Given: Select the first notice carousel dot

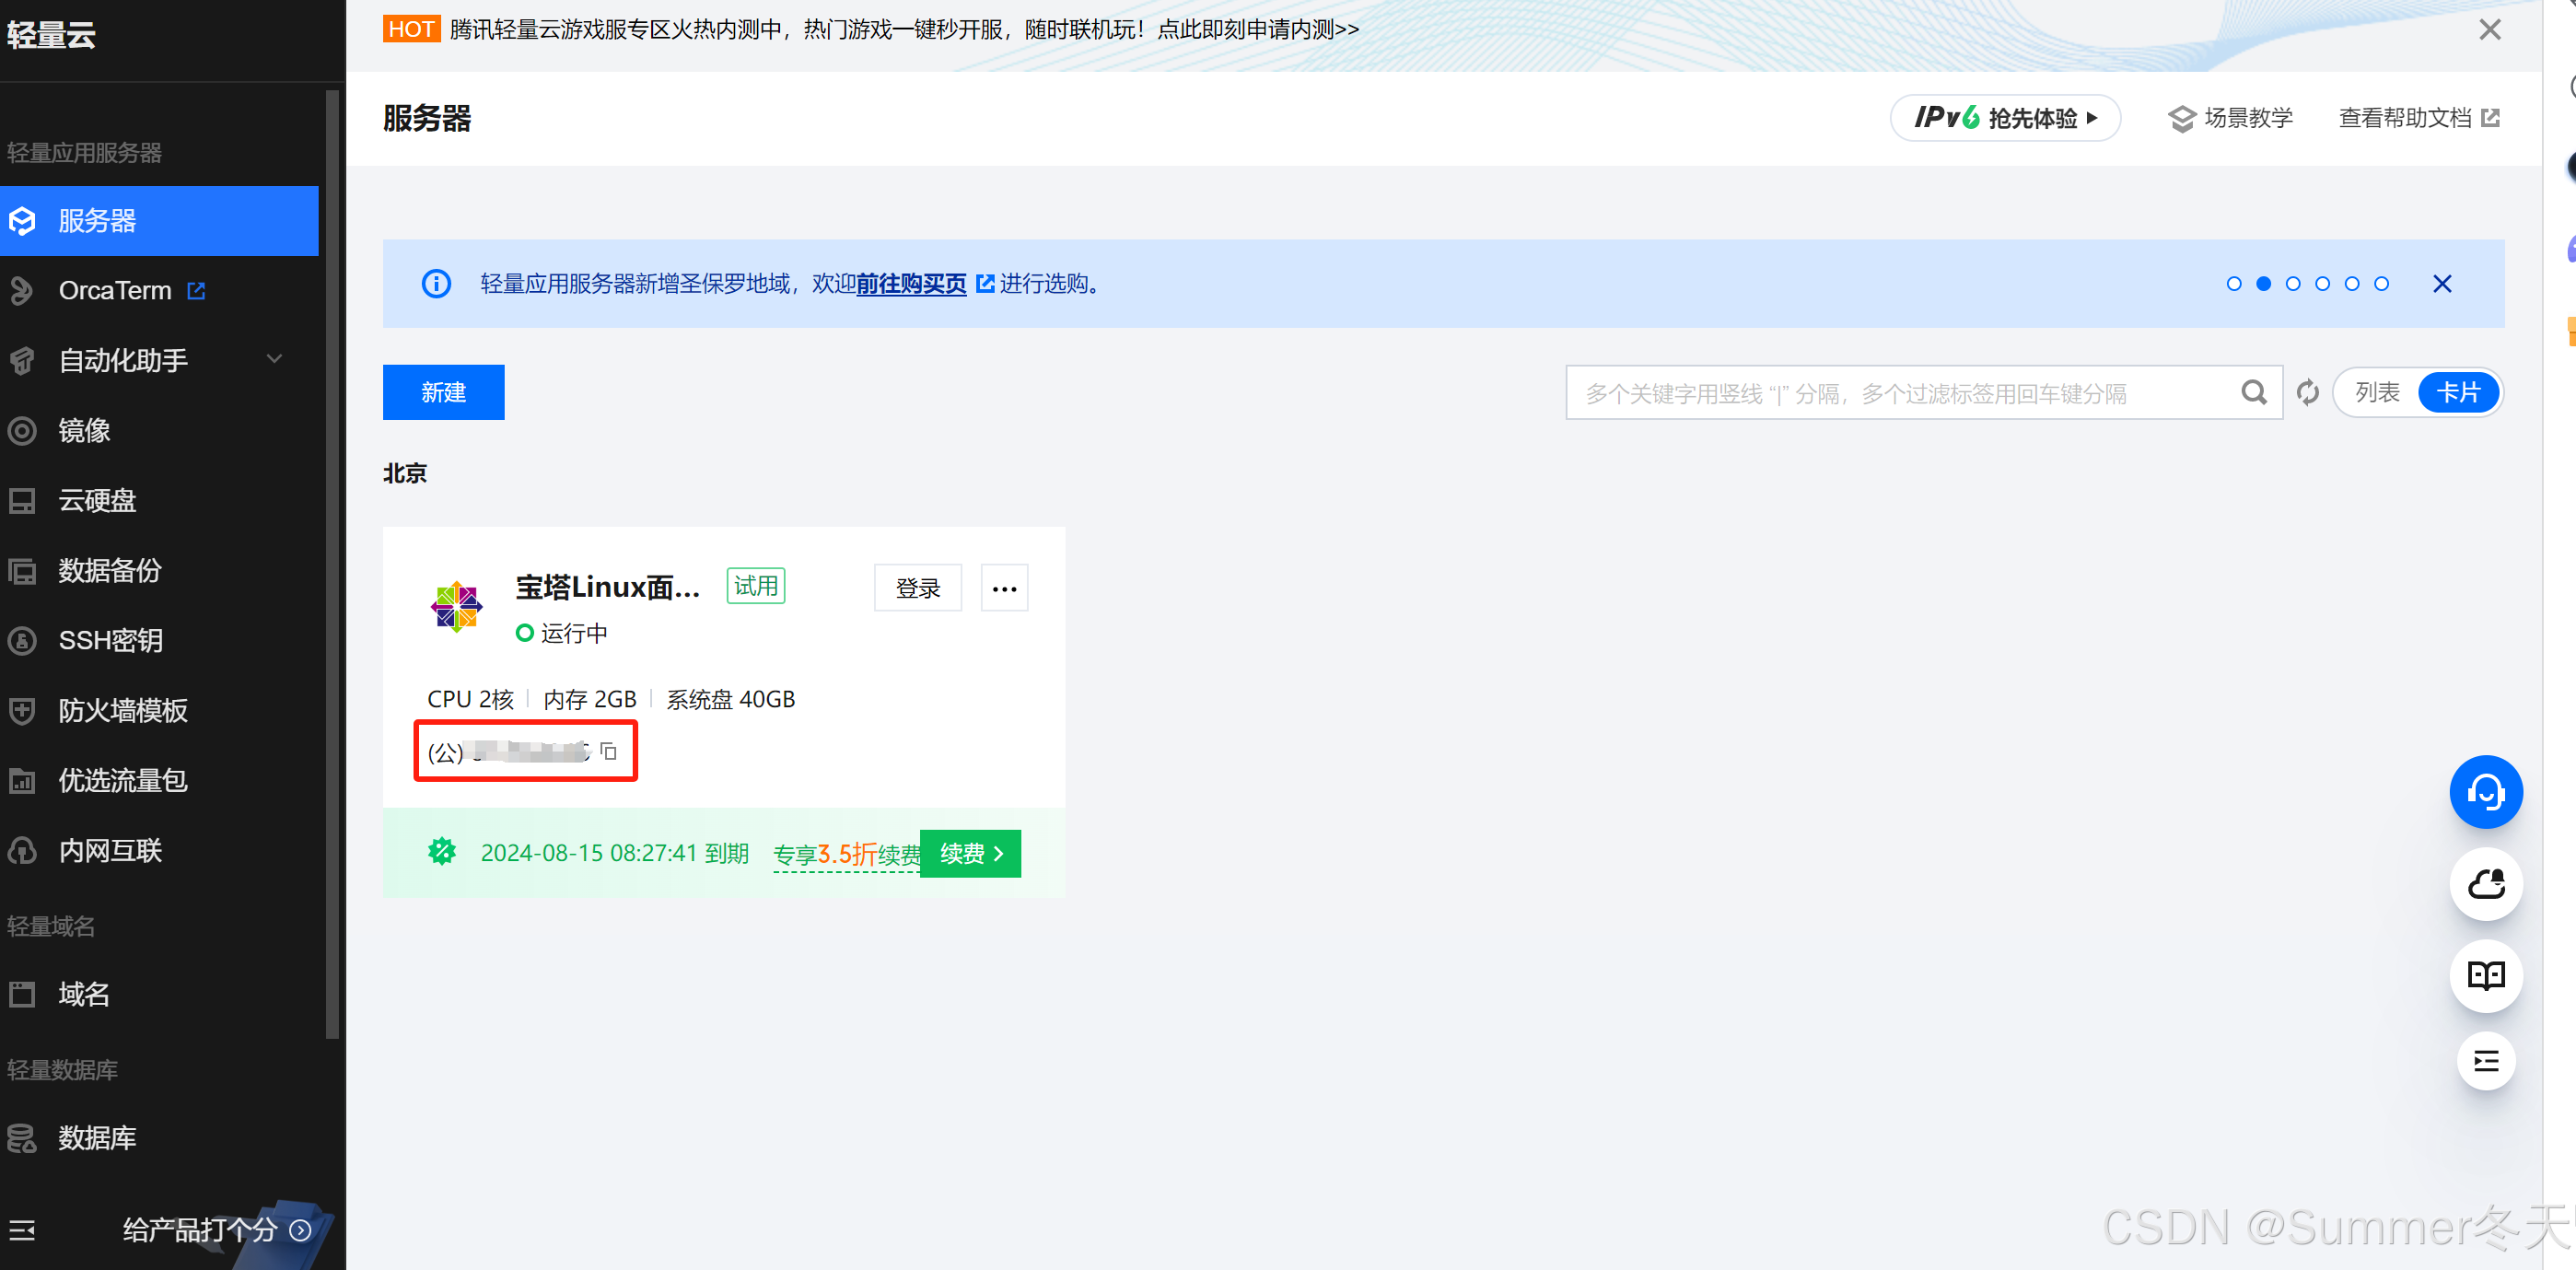Looking at the screenshot, I should pyautogui.click(x=2234, y=284).
